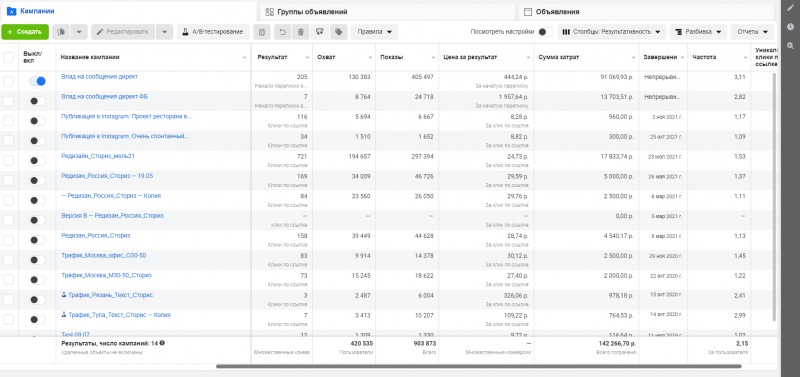Tick the select-all checkbox in table header

pyautogui.click(x=9, y=57)
